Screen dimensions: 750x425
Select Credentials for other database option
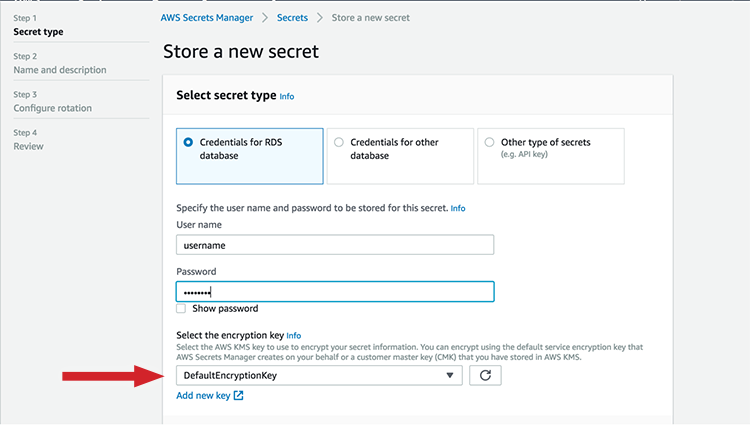(x=400, y=156)
